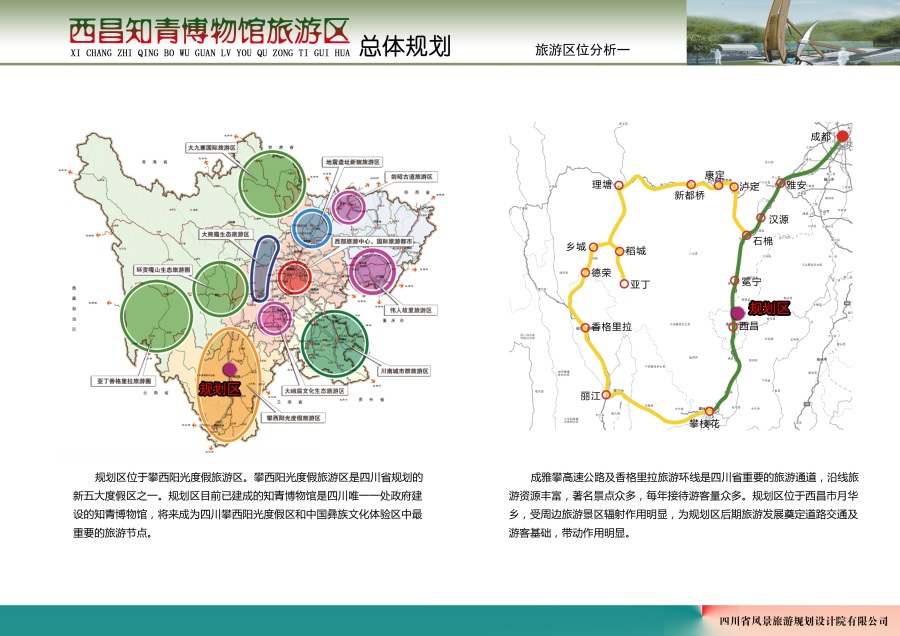Select the purple 规划区 dot near 西昌
Viewport: 900px width, 636px height.
coord(739,313)
